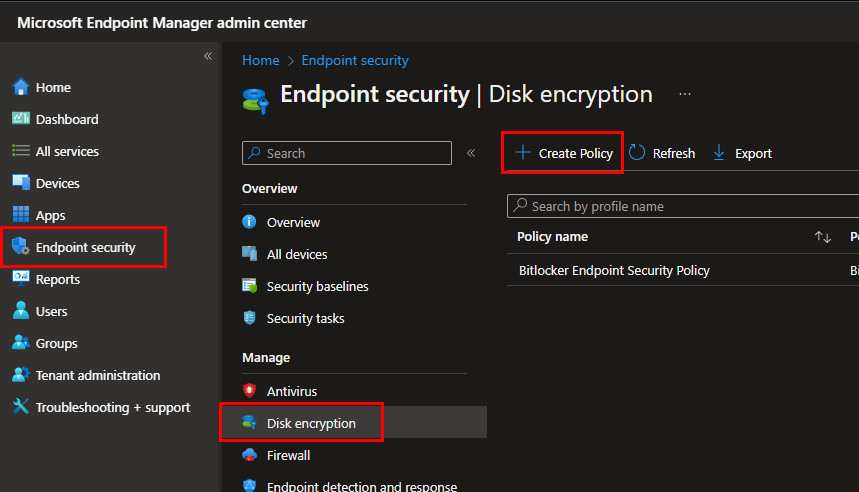The height and width of the screenshot is (492, 859).
Task: Export the policy list
Action: click(742, 153)
